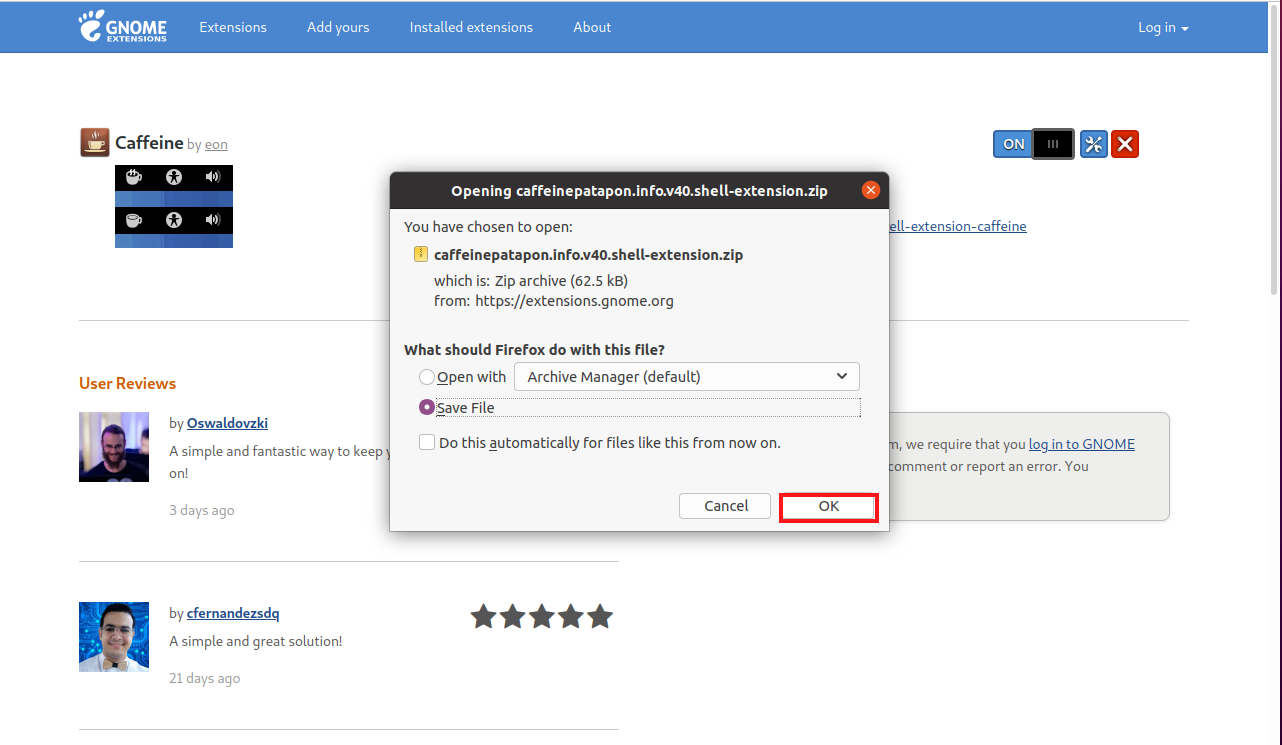Image resolution: width=1282 pixels, height=745 pixels.
Task: Expand the Archive Manager (default) dropdown
Action: pos(687,377)
